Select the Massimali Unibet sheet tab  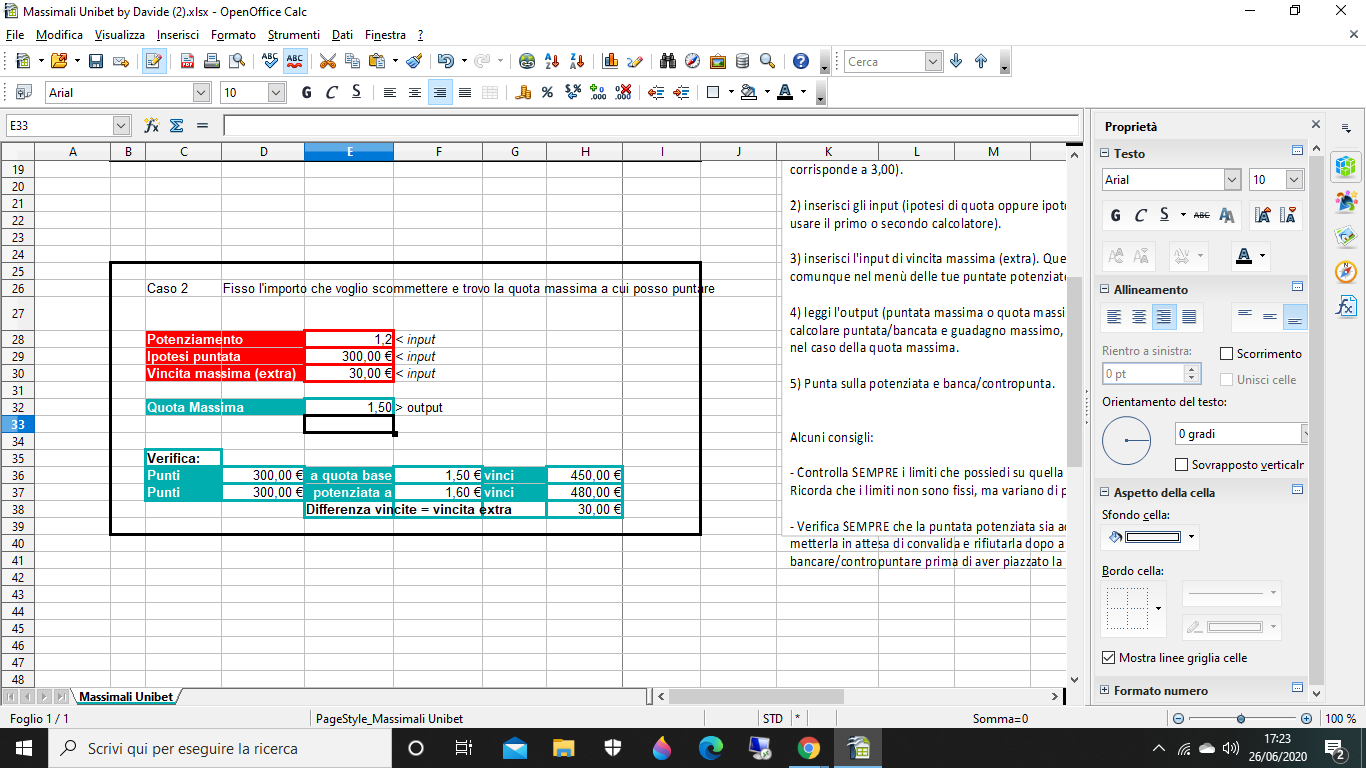point(126,696)
